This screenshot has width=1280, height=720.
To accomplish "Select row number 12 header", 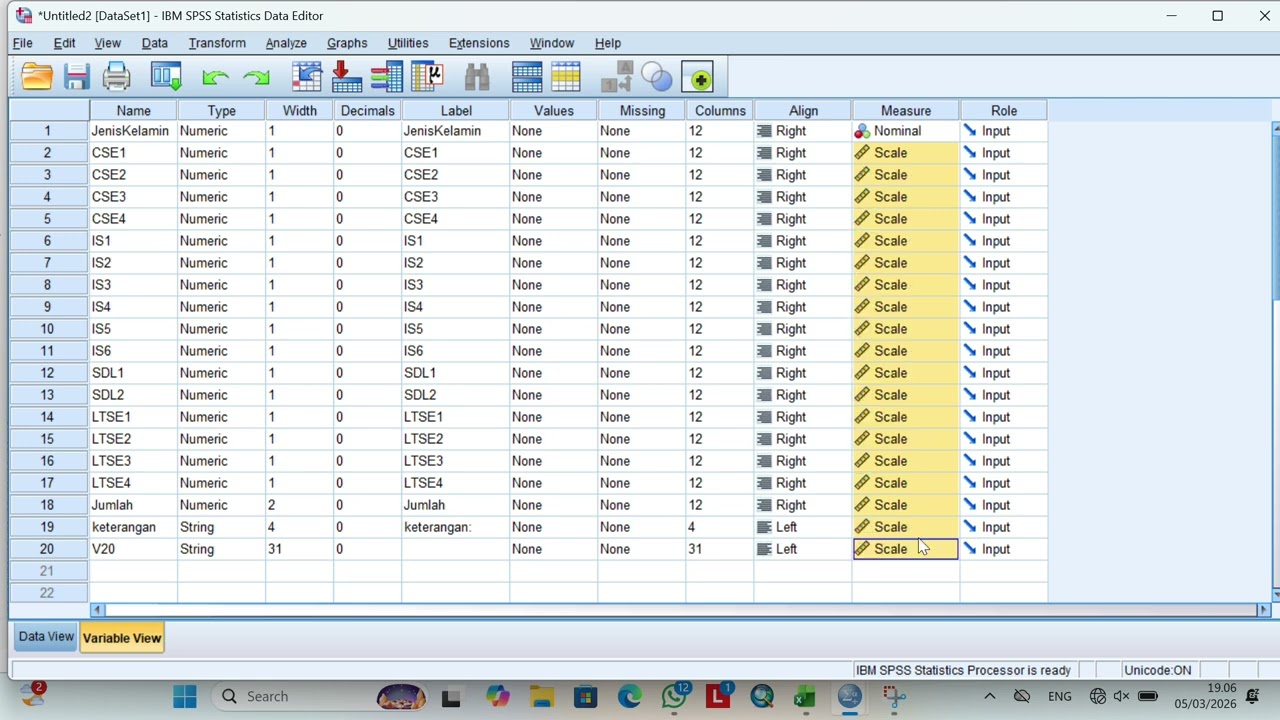I will click(x=47, y=373).
